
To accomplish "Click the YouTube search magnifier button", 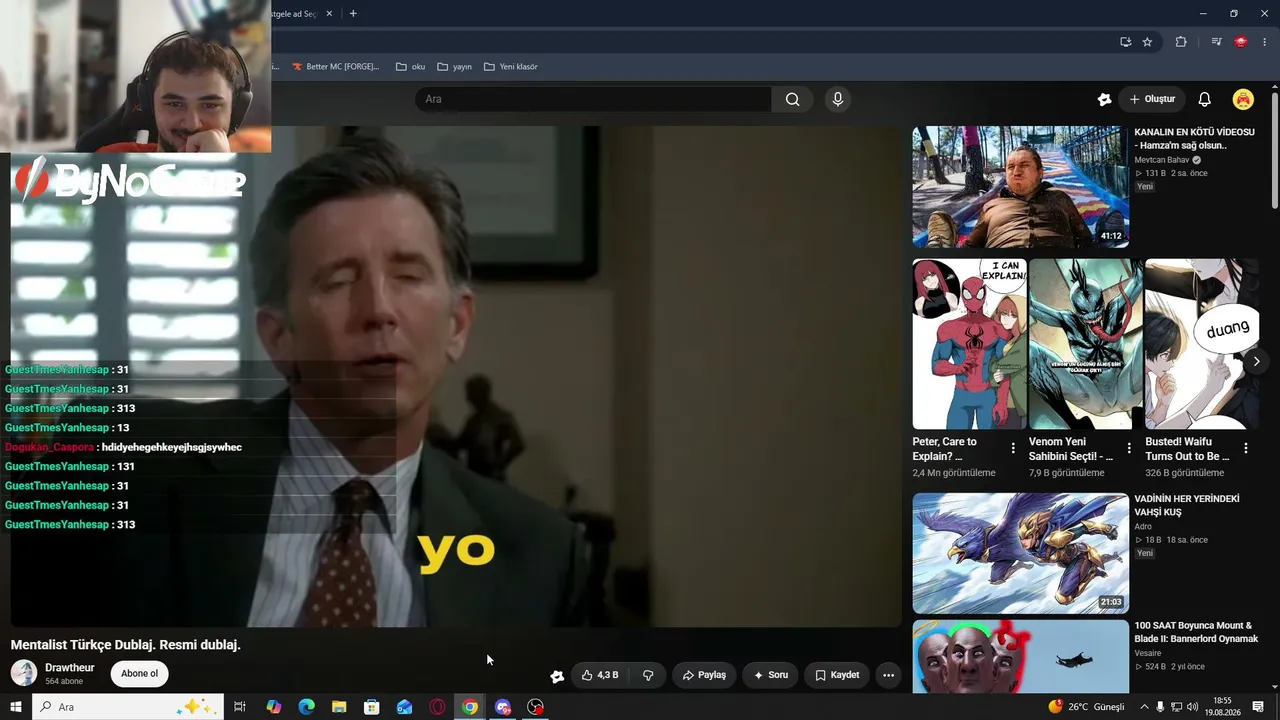I will pos(792,99).
